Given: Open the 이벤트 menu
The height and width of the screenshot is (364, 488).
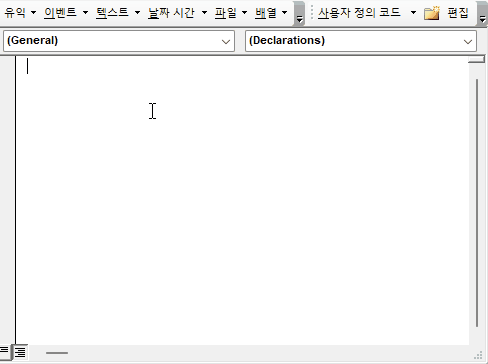Looking at the screenshot, I should coord(66,13).
